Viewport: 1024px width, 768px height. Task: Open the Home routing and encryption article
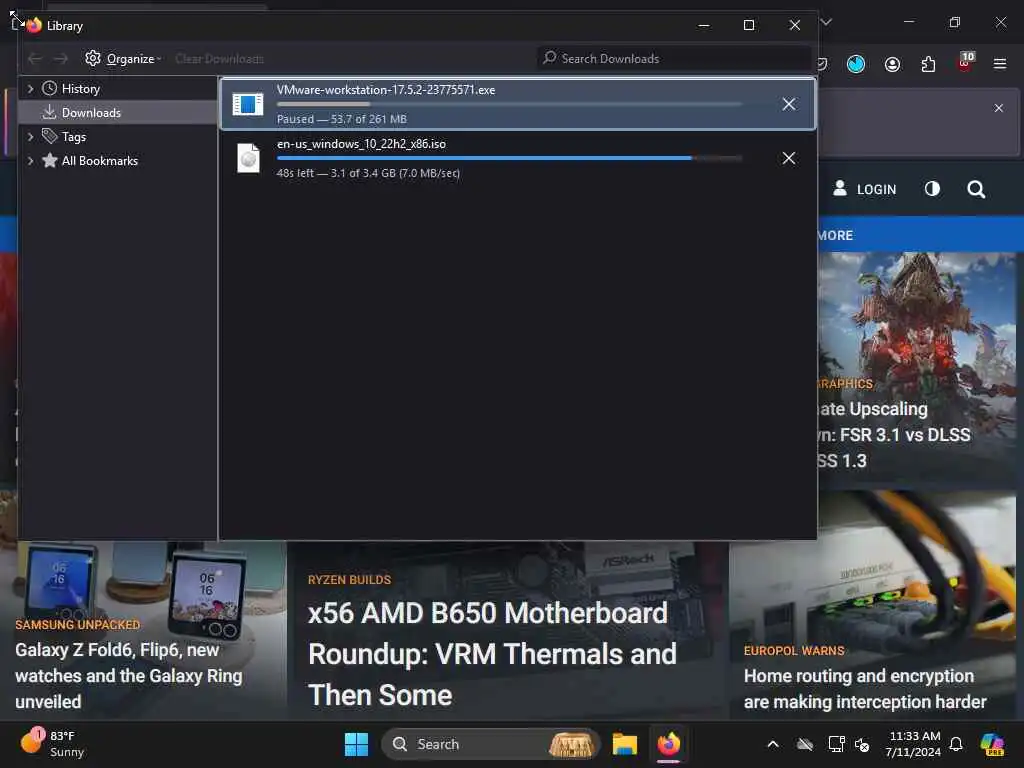point(865,689)
